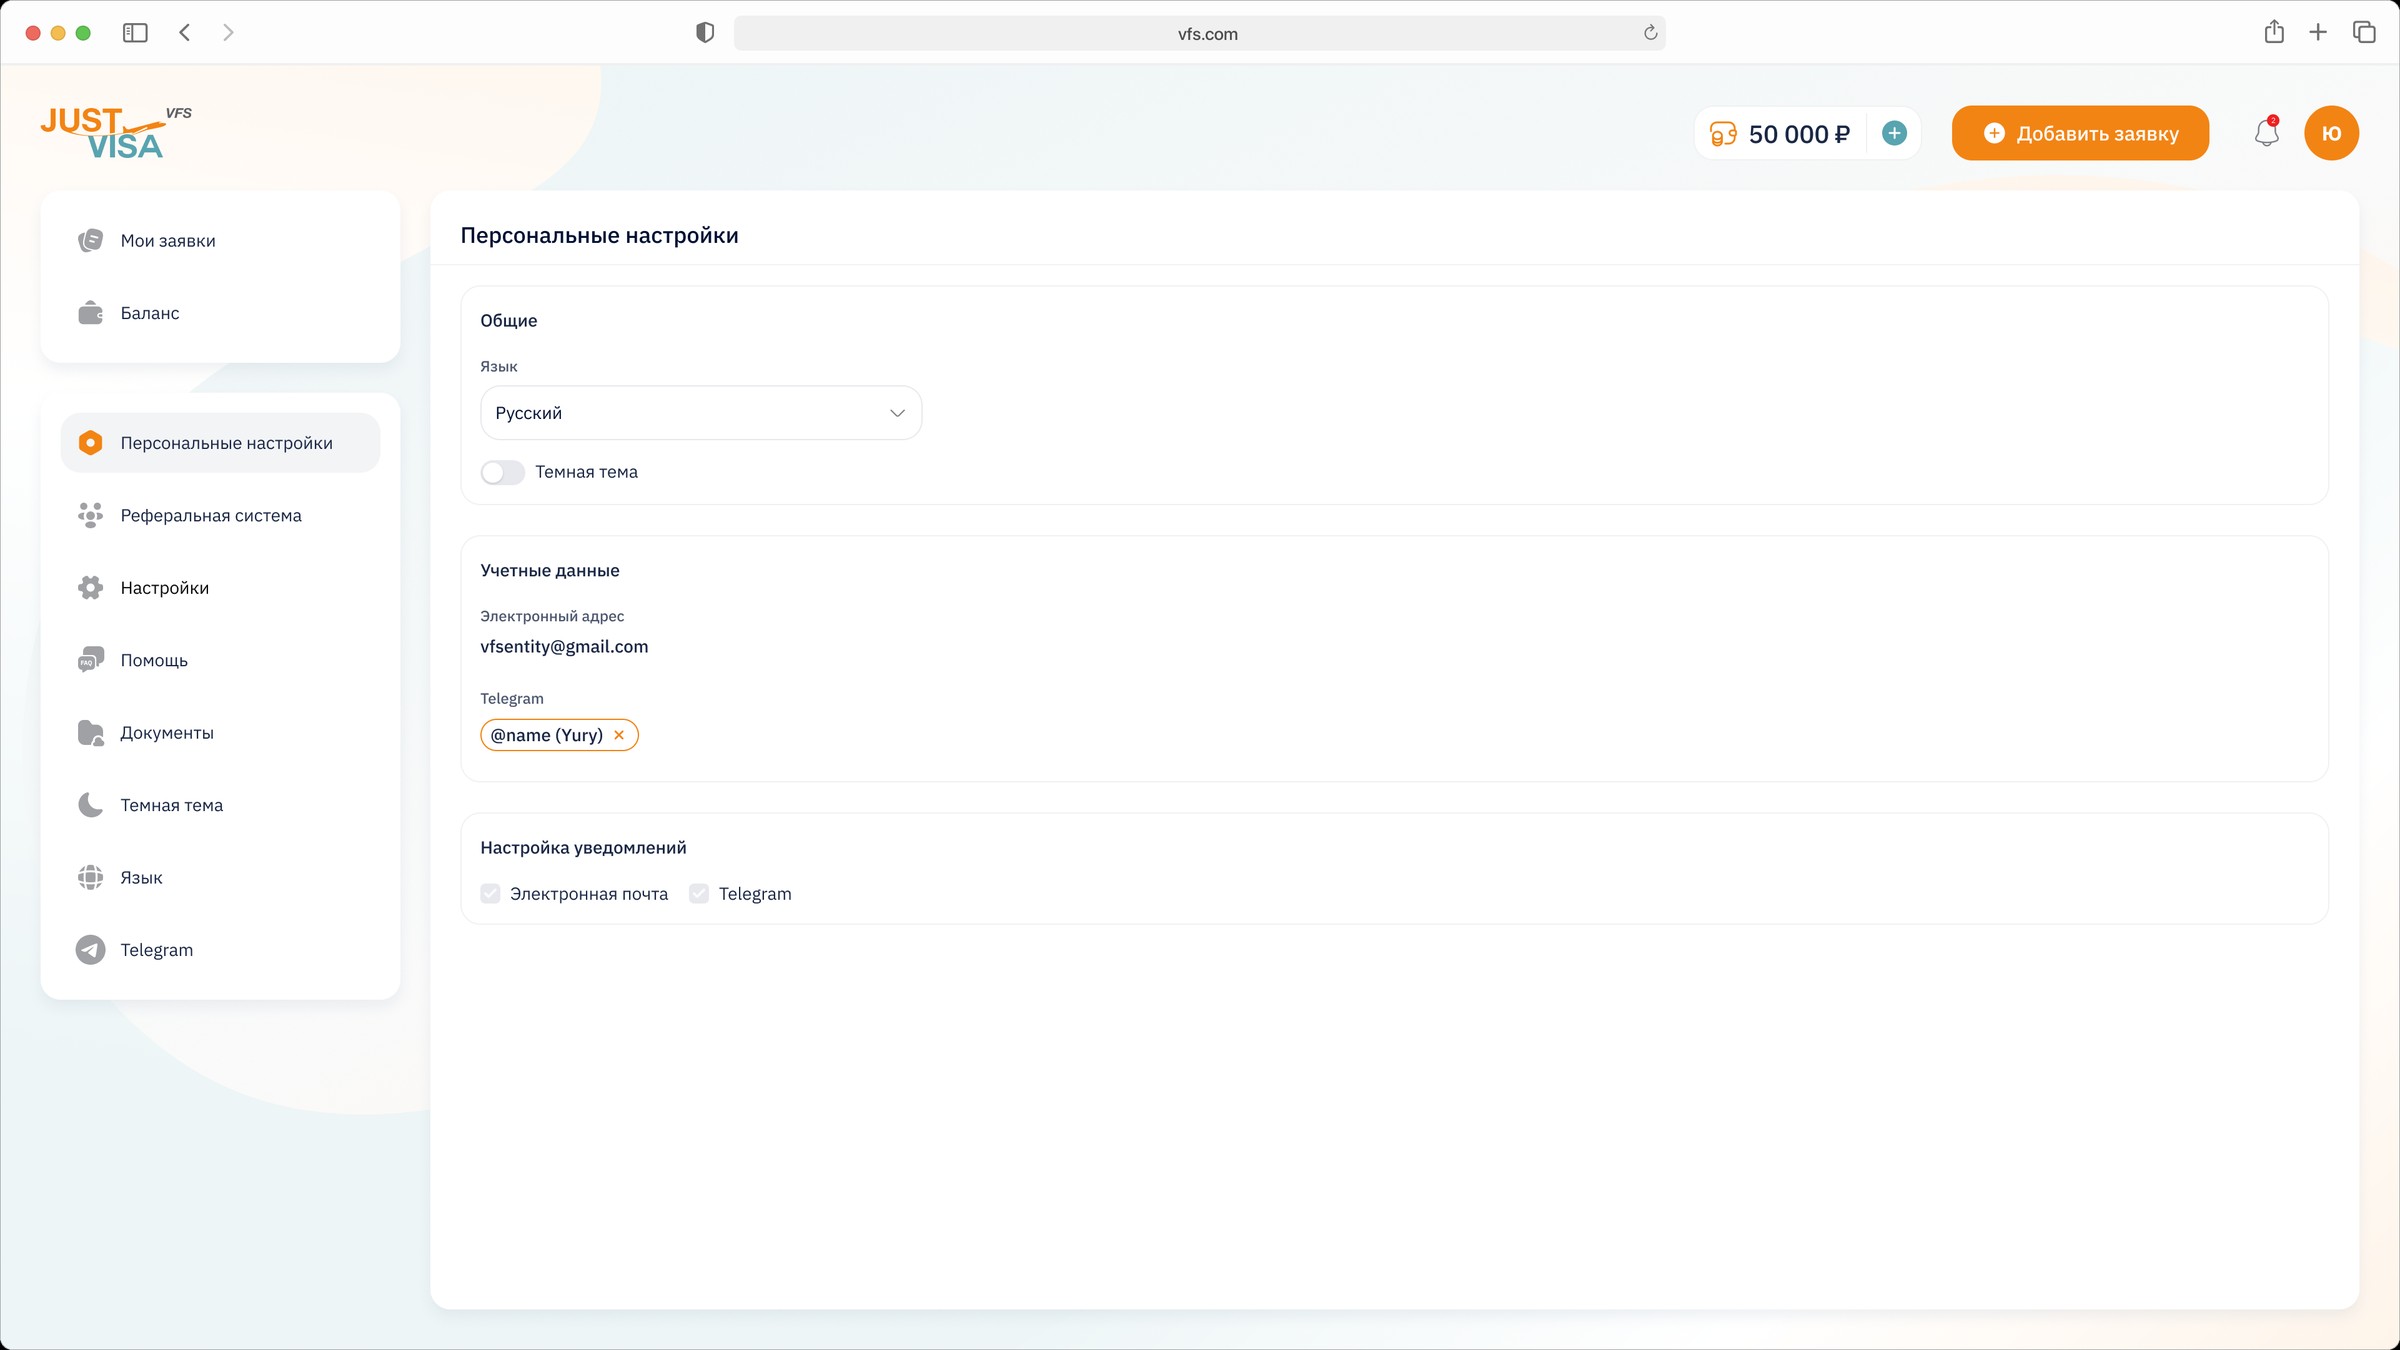Screen dimensions: 2400x1350
Task: Toggle the Электронная почта notification checkbox
Action: pos(490,894)
